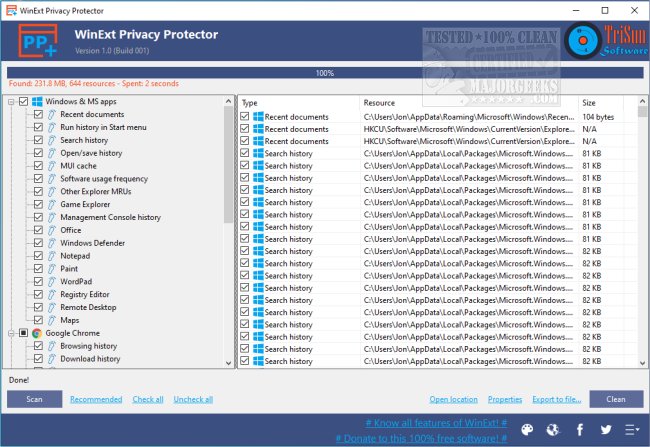The height and width of the screenshot is (447, 650).
Task: Click the 100% scan progress bar
Action: tap(325, 73)
